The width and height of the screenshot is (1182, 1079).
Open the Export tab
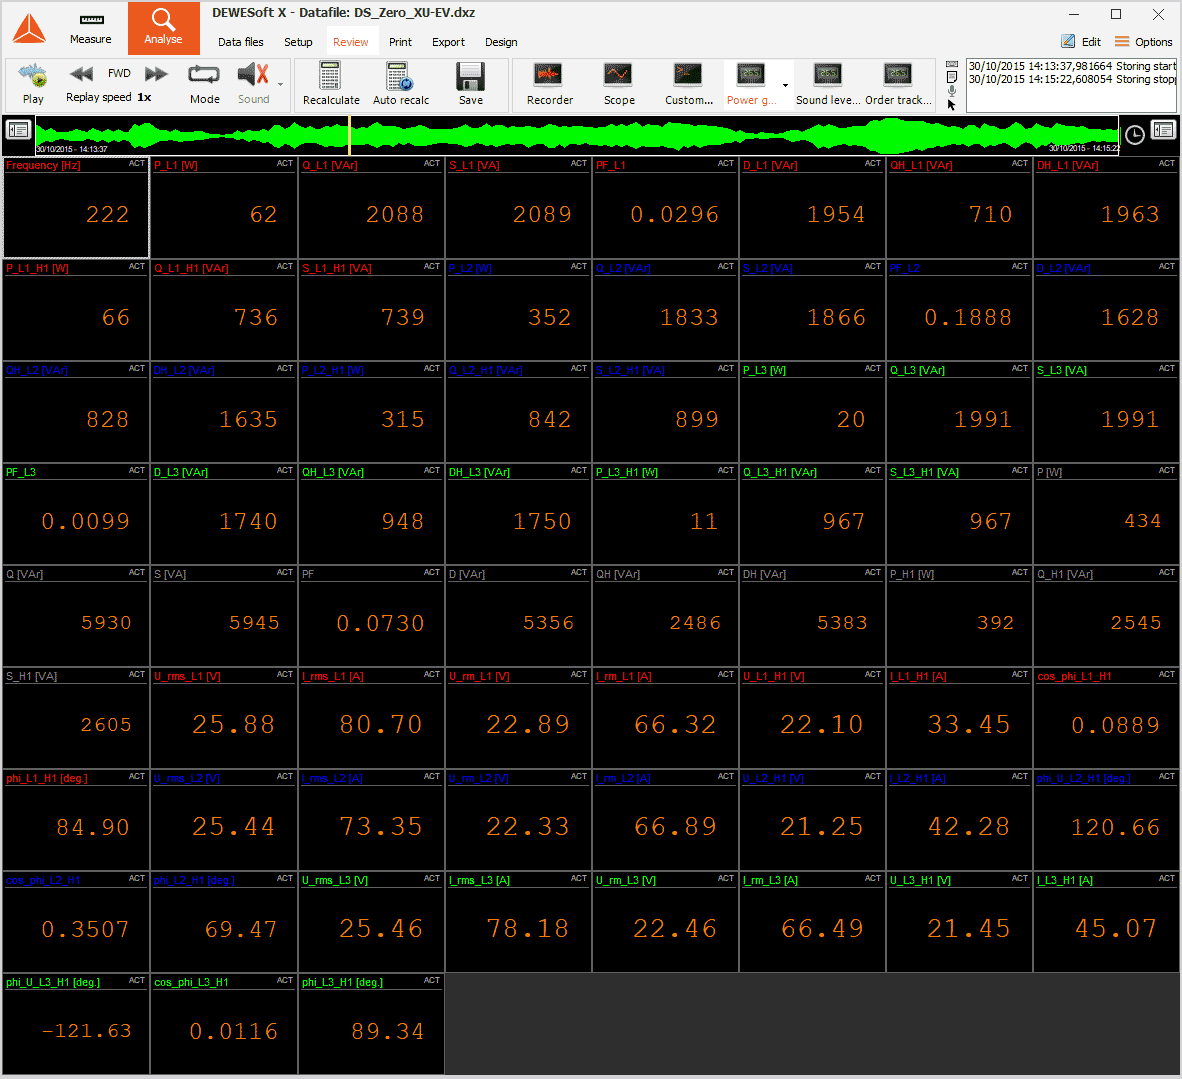448,42
